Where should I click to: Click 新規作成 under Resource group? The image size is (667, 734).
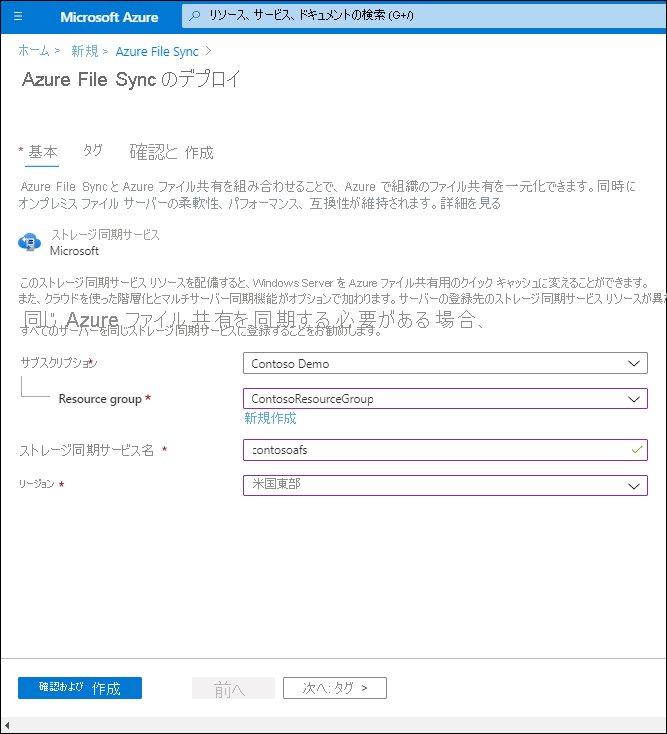(270, 418)
